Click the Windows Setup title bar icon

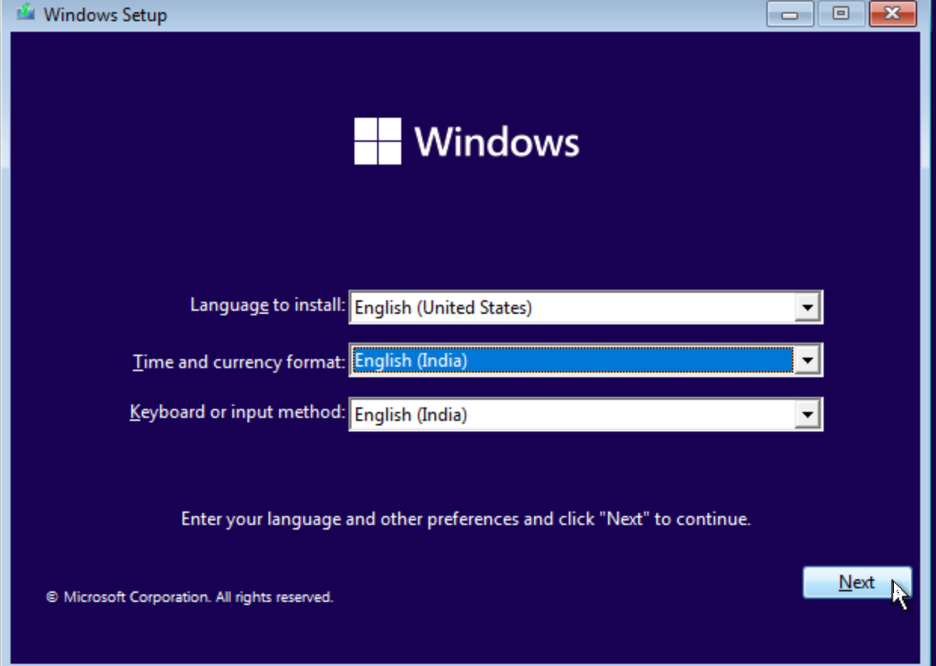coord(25,13)
